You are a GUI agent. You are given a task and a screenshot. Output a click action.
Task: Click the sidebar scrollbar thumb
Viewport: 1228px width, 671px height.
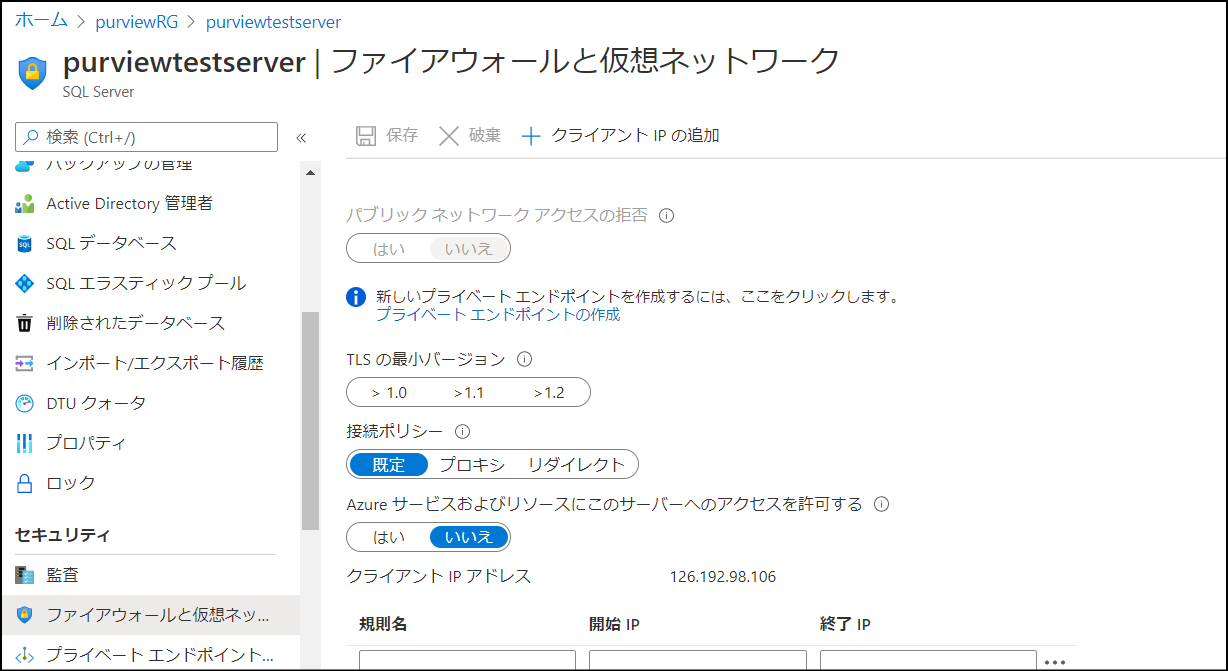pyautogui.click(x=310, y=420)
